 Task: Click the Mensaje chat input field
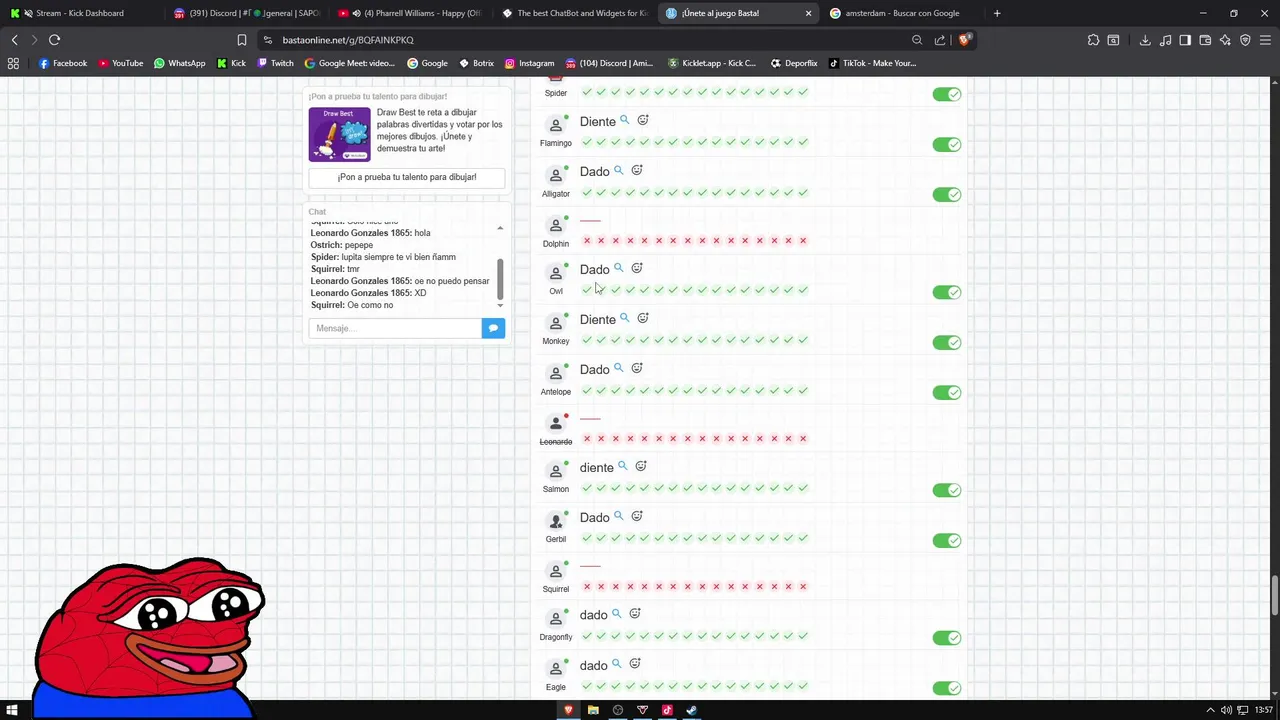395,328
